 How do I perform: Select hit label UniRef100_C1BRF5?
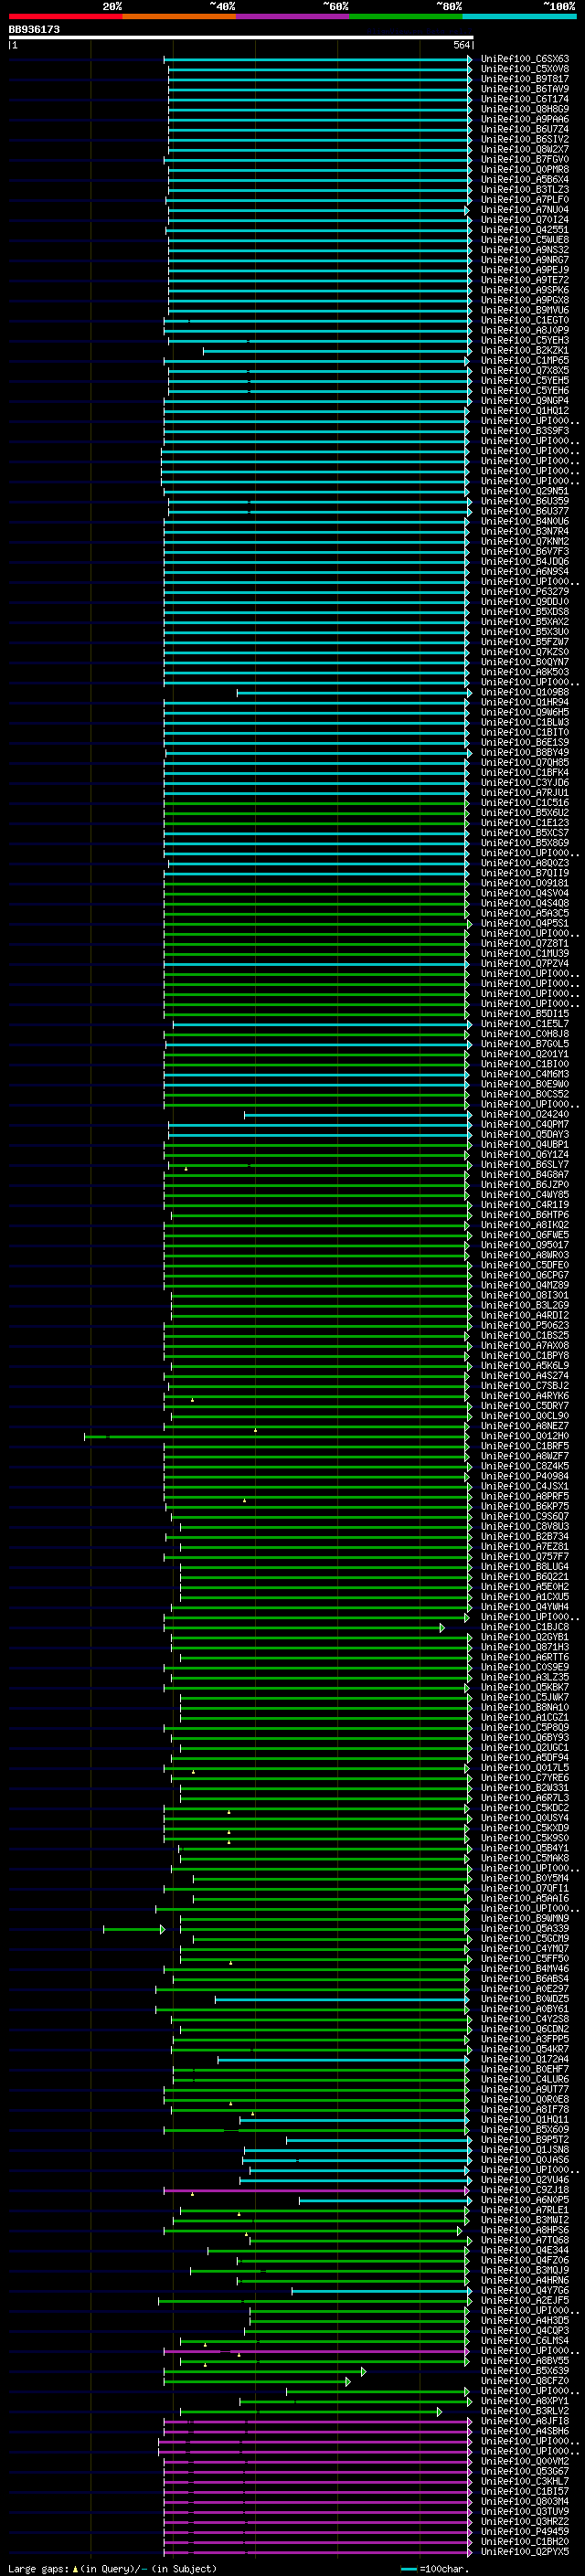[x=525, y=1446]
